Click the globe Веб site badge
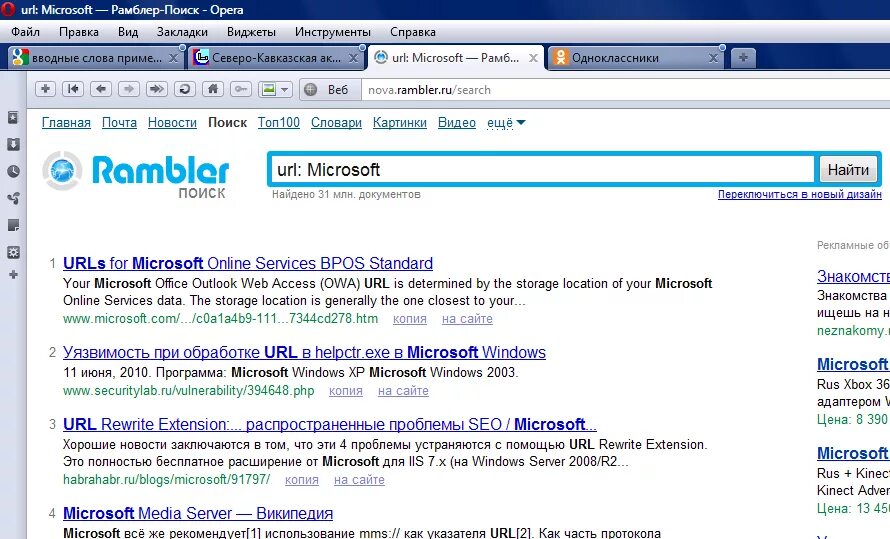This screenshot has width=890, height=539. [x=330, y=90]
